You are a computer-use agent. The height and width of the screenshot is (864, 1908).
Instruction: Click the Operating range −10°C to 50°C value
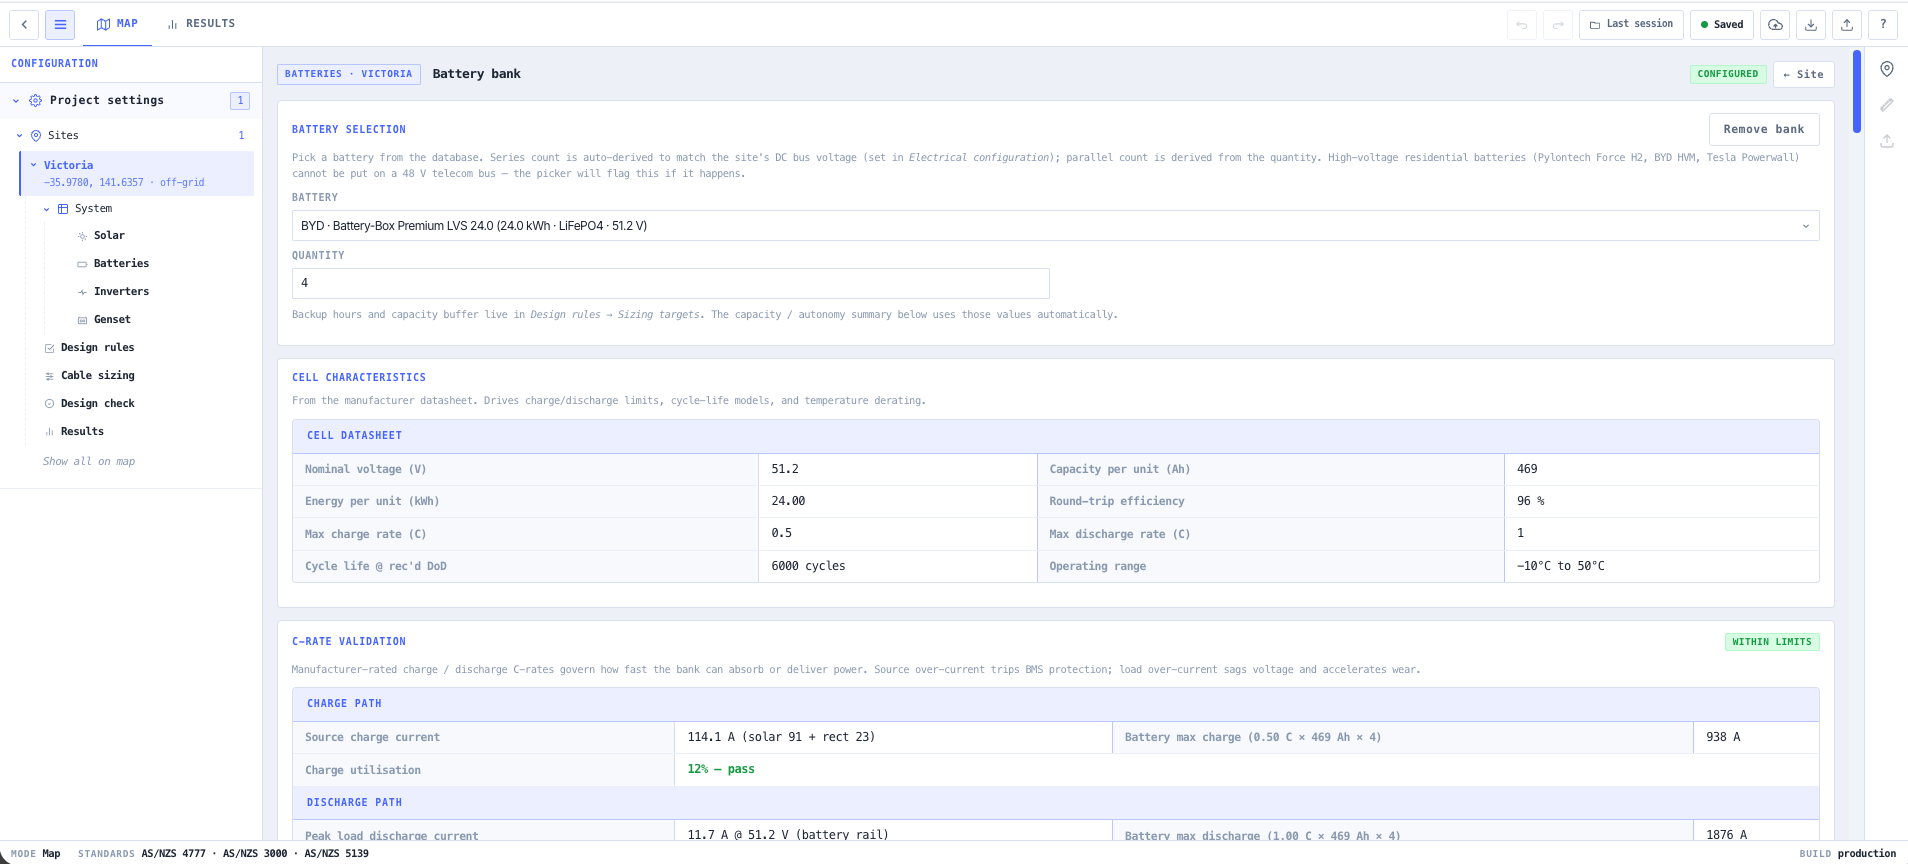click(1560, 566)
